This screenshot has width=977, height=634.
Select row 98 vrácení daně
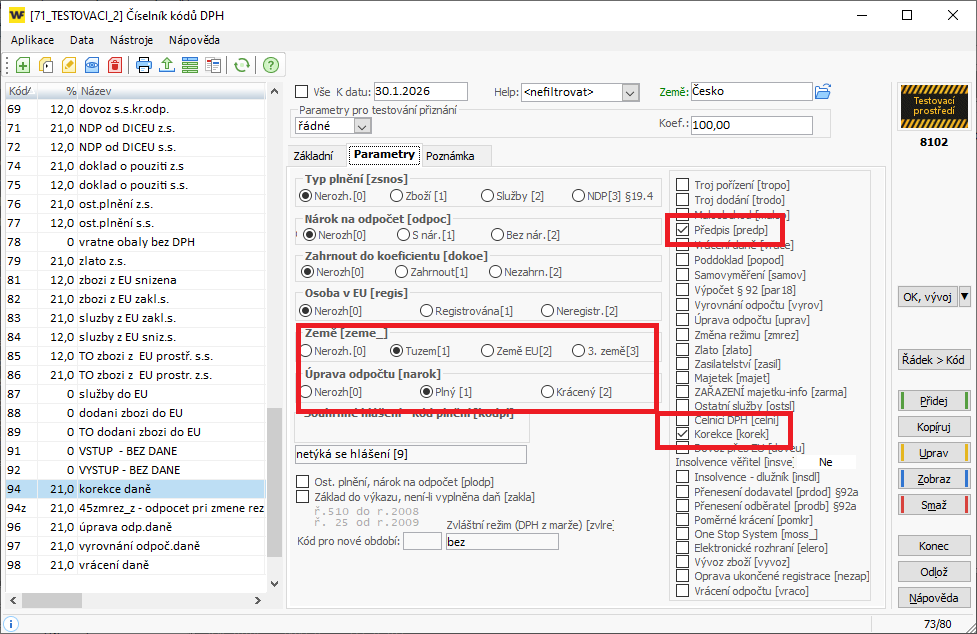click(135, 565)
